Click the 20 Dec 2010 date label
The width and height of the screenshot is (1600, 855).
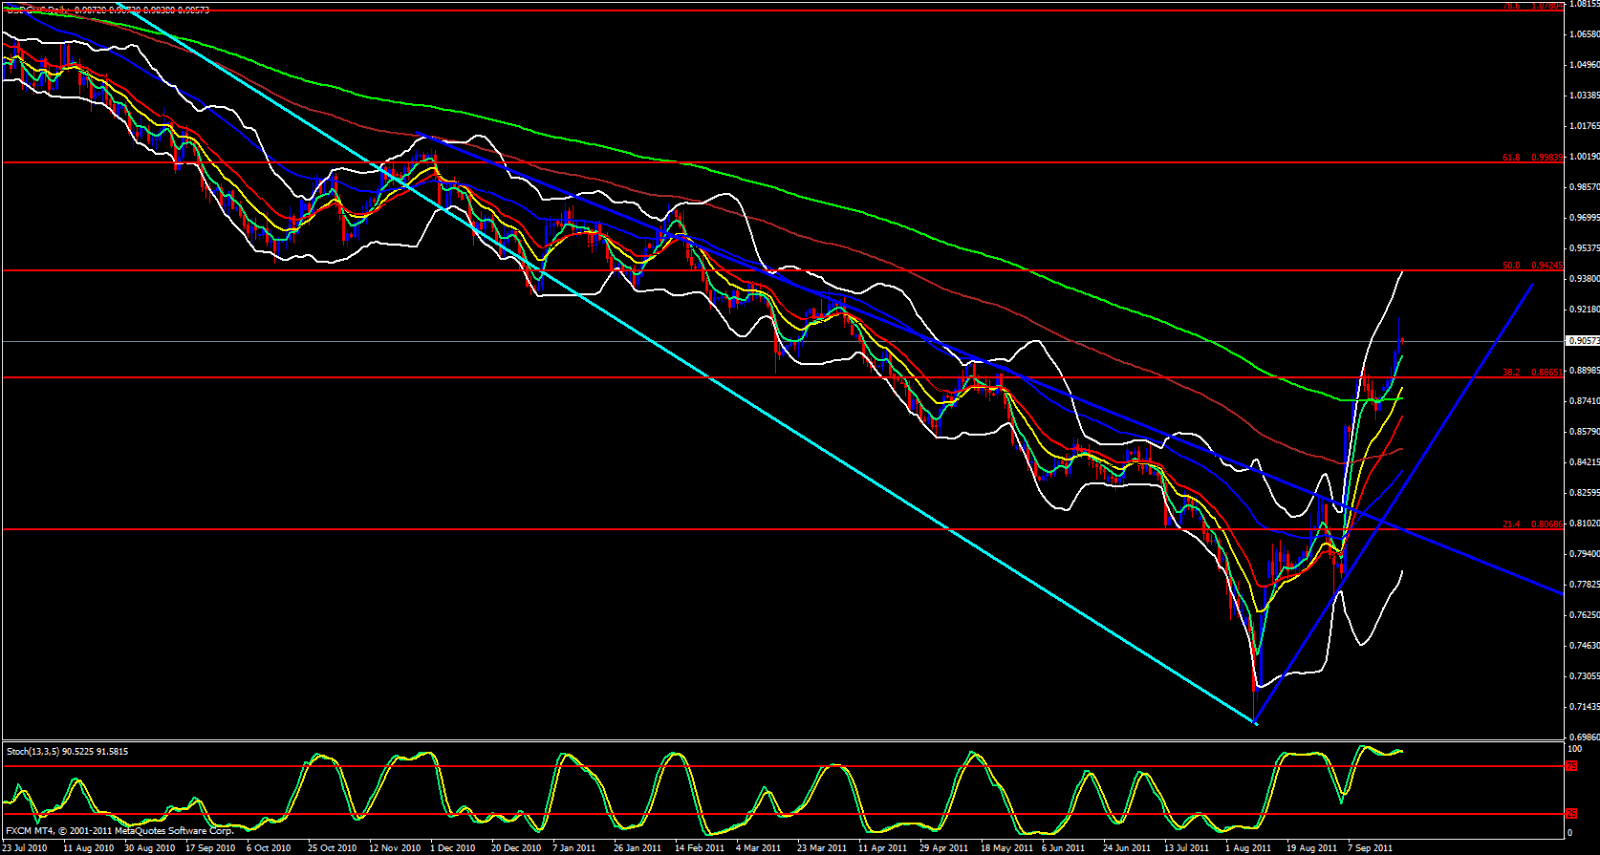click(x=516, y=848)
